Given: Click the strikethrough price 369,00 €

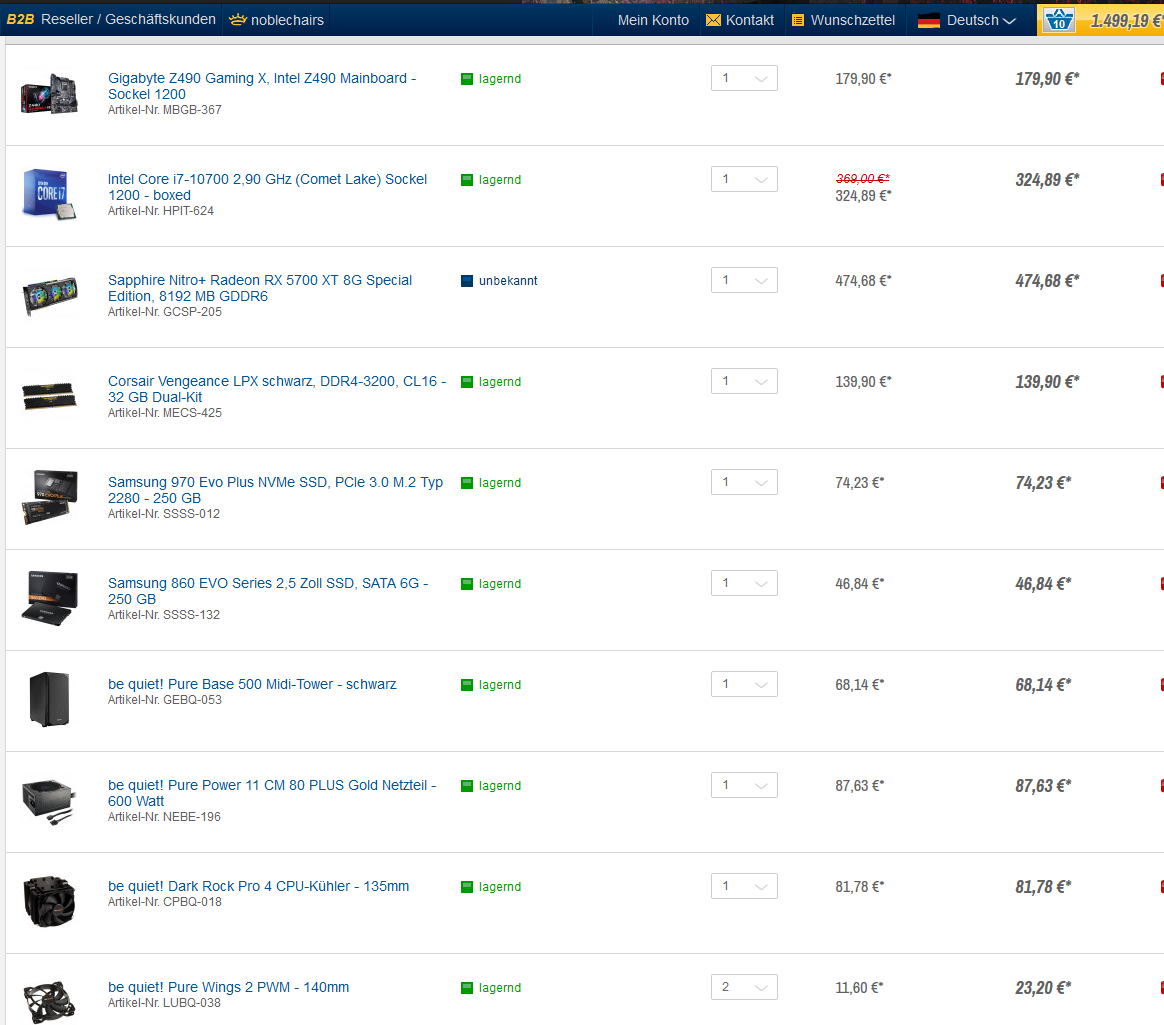Looking at the screenshot, I should click(x=863, y=178).
